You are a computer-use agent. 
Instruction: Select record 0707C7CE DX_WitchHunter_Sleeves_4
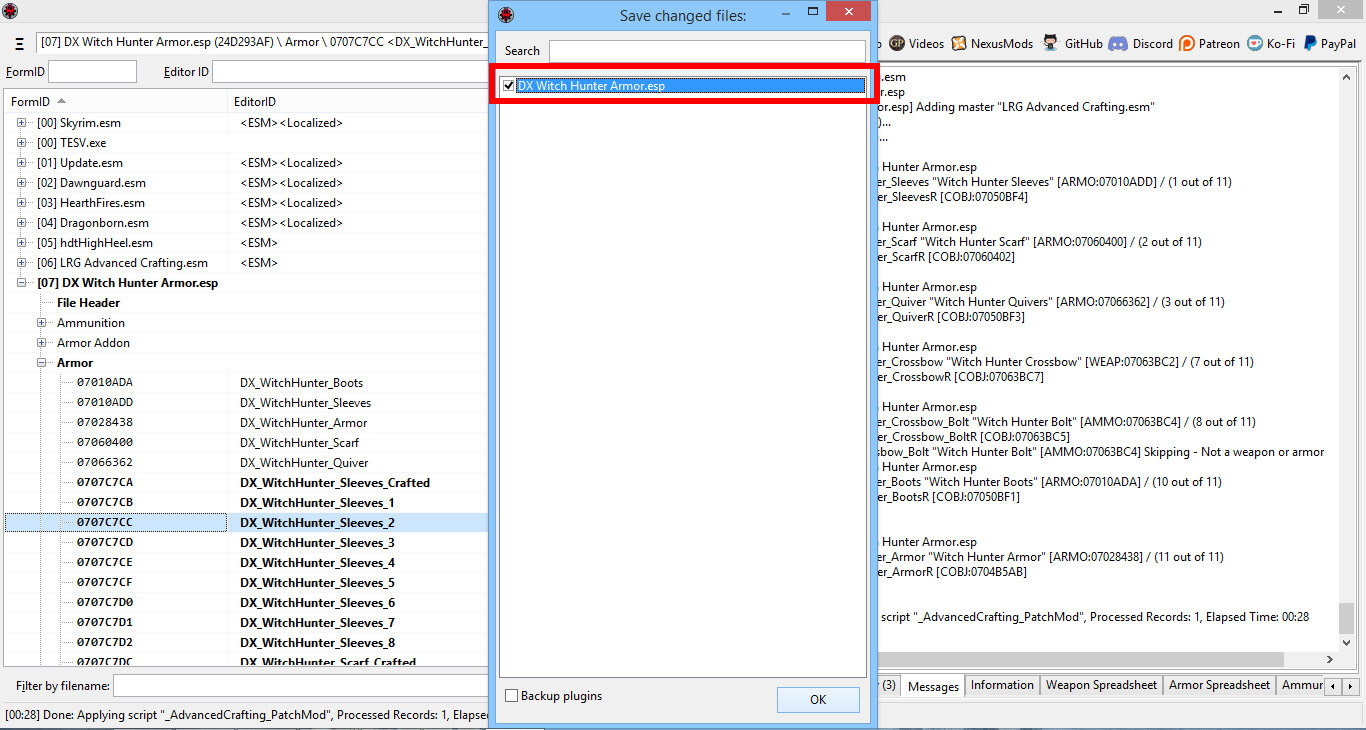(246, 563)
